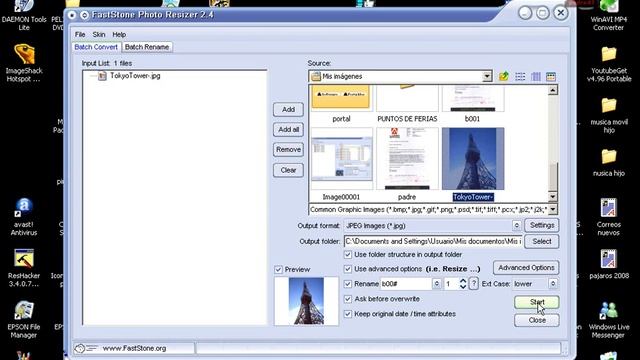Click the Start button

537,302
